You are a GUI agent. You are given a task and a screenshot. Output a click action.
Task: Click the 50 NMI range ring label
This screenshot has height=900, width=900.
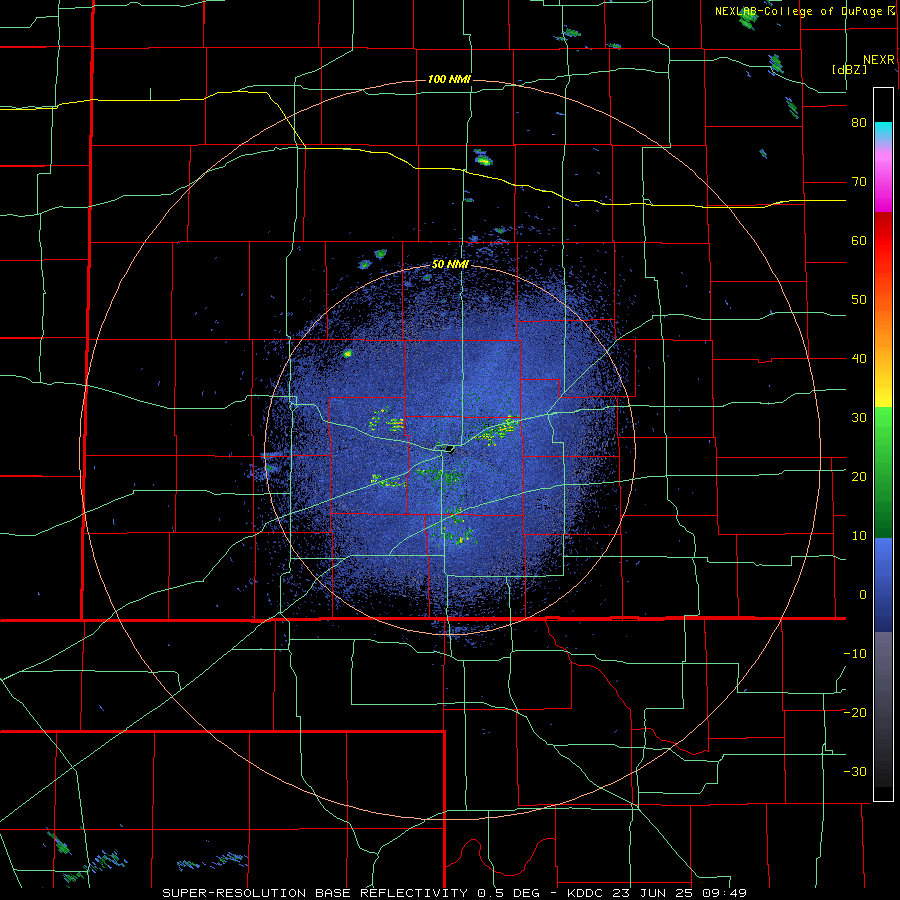coord(451,265)
